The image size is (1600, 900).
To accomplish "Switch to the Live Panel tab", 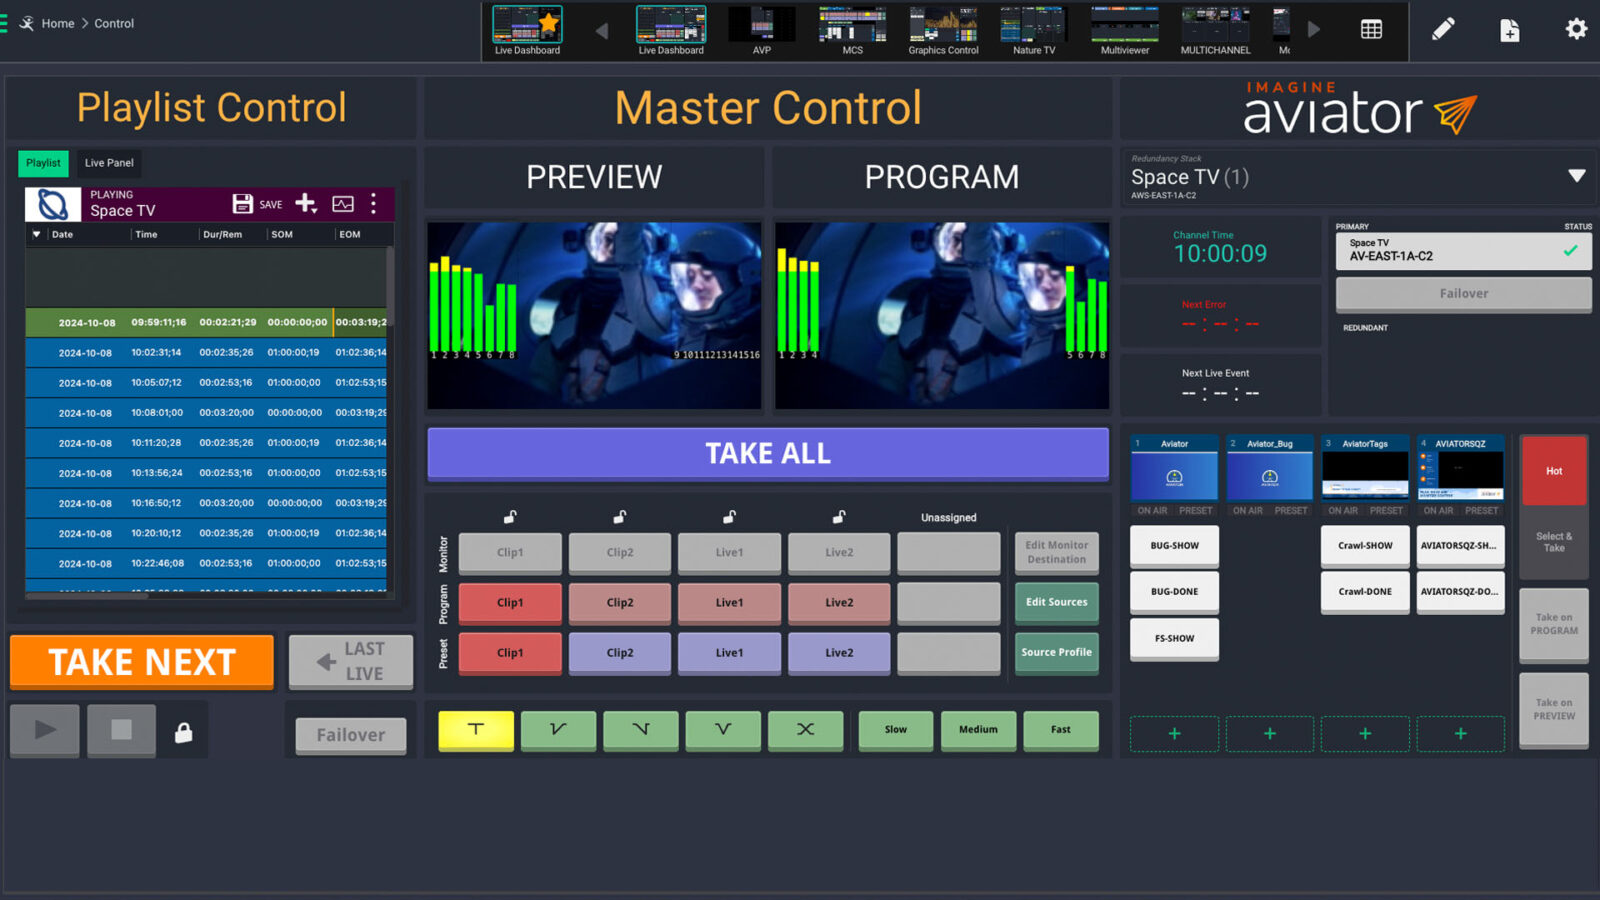I will click(x=108, y=163).
